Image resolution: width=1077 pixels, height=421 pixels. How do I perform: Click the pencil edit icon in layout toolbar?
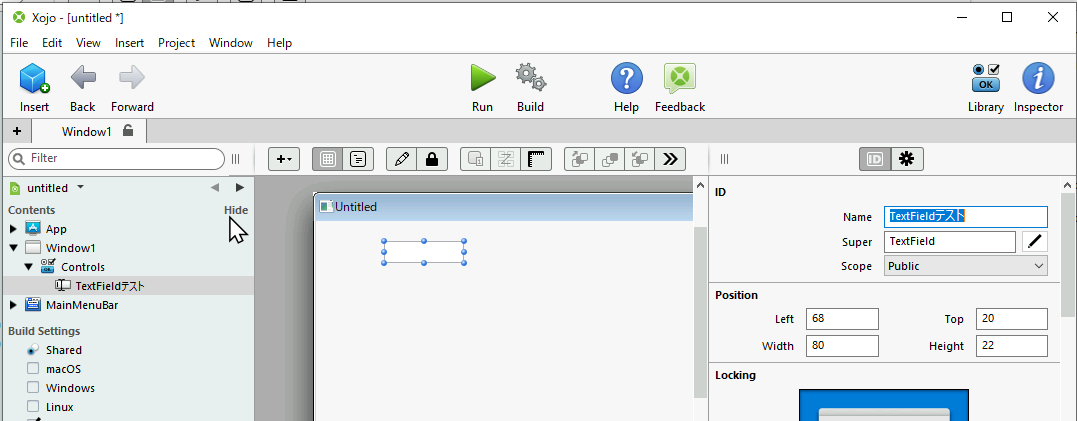(x=402, y=159)
